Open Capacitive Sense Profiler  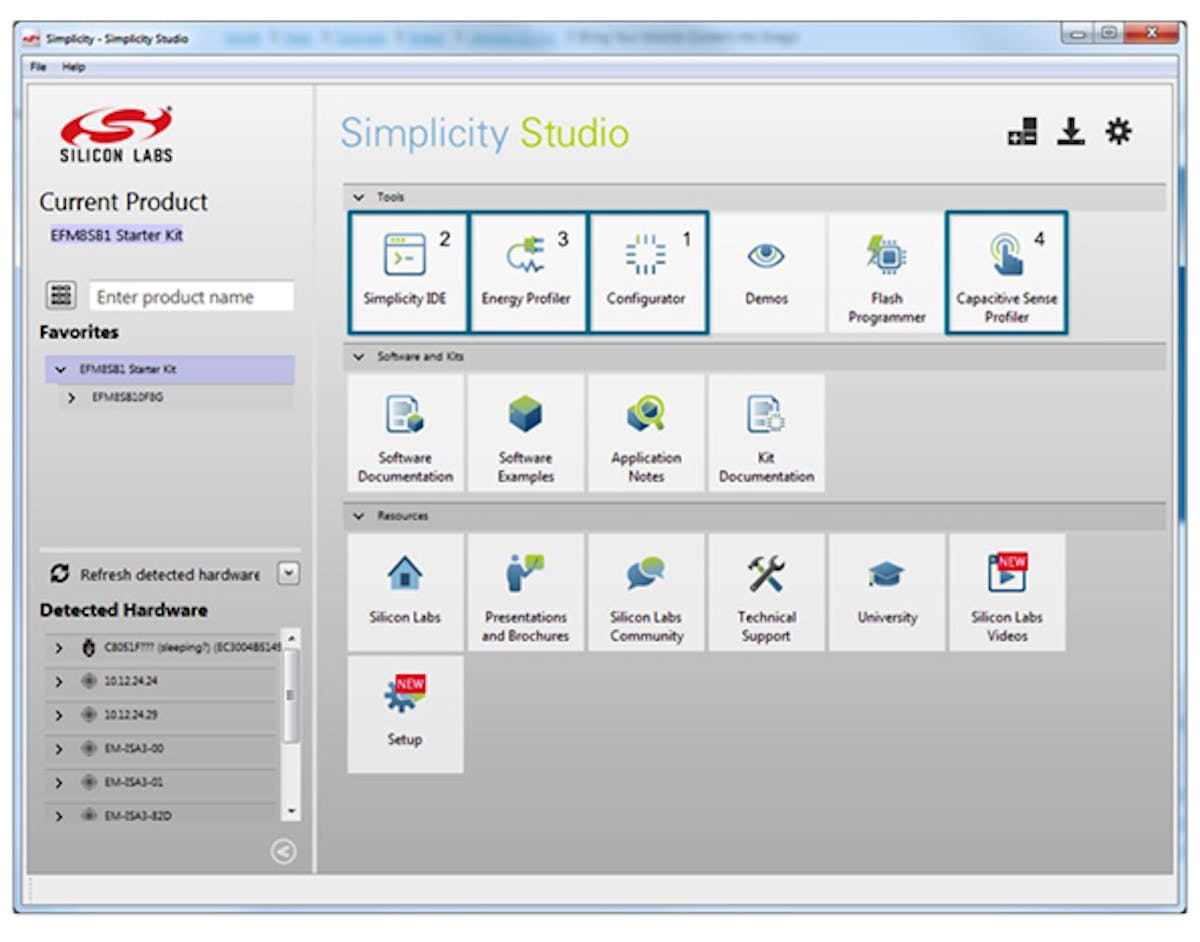tap(1006, 272)
